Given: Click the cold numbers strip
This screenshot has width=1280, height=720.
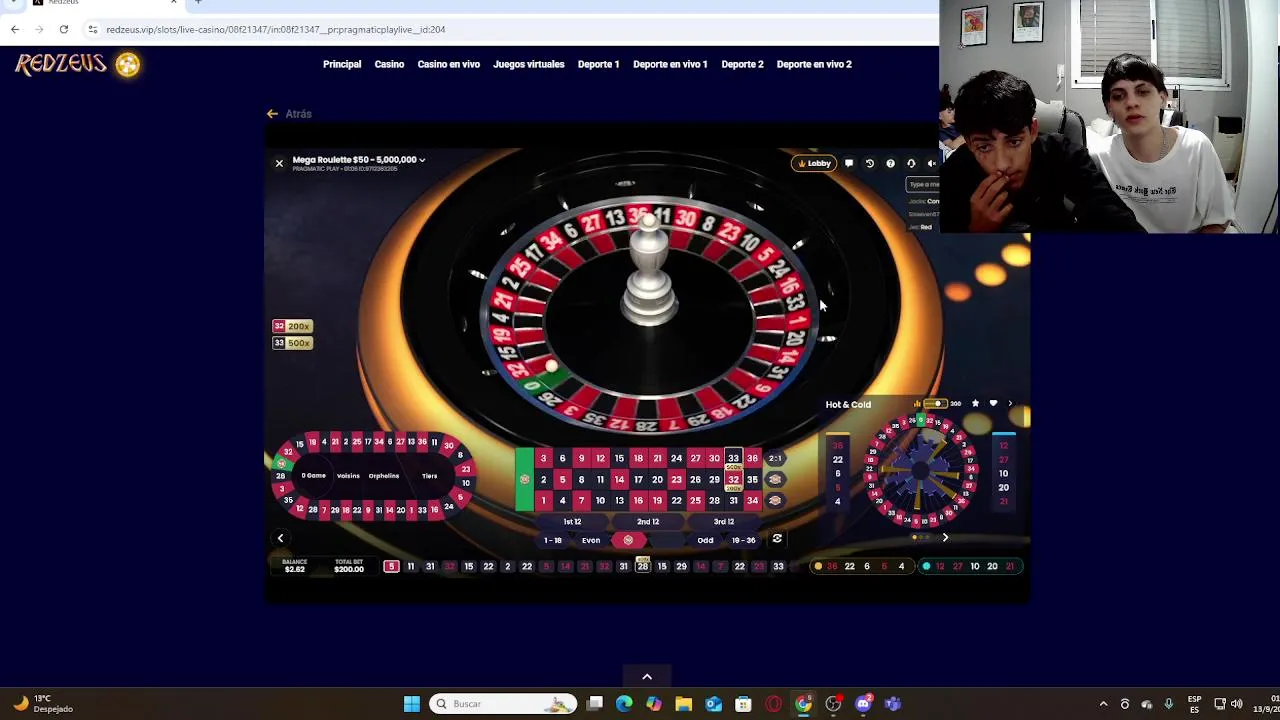Looking at the screenshot, I should click(x=969, y=567).
